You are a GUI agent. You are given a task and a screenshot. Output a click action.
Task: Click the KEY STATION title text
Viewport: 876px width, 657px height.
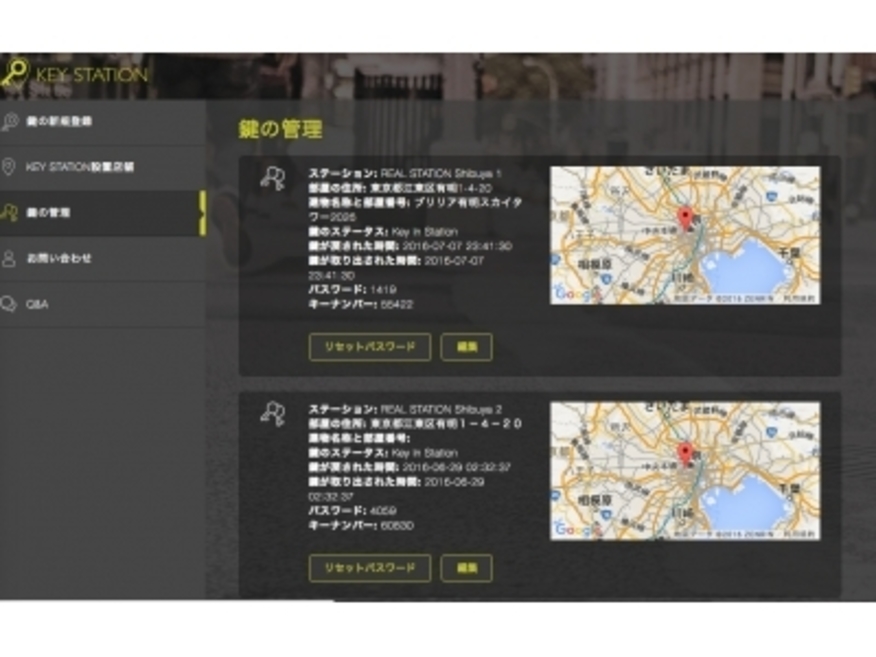click(x=92, y=75)
